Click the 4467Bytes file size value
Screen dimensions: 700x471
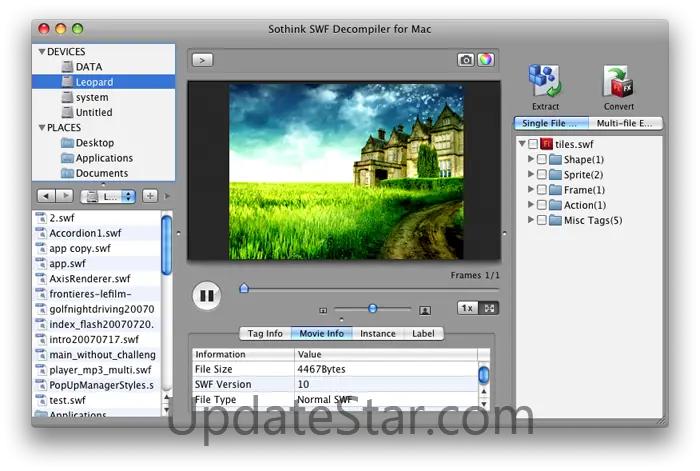coord(321,369)
